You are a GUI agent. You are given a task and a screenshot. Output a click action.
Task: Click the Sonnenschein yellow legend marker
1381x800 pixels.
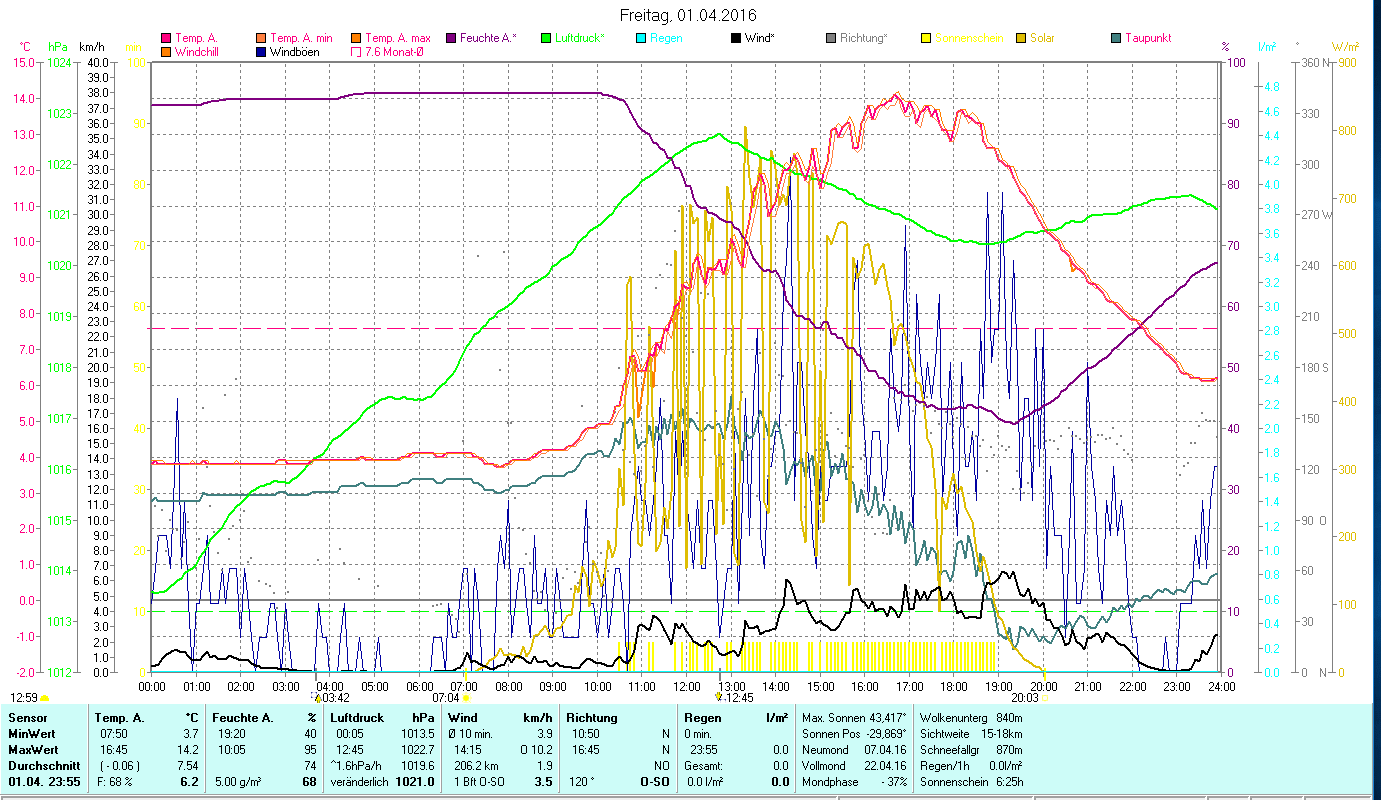[x=926, y=38]
